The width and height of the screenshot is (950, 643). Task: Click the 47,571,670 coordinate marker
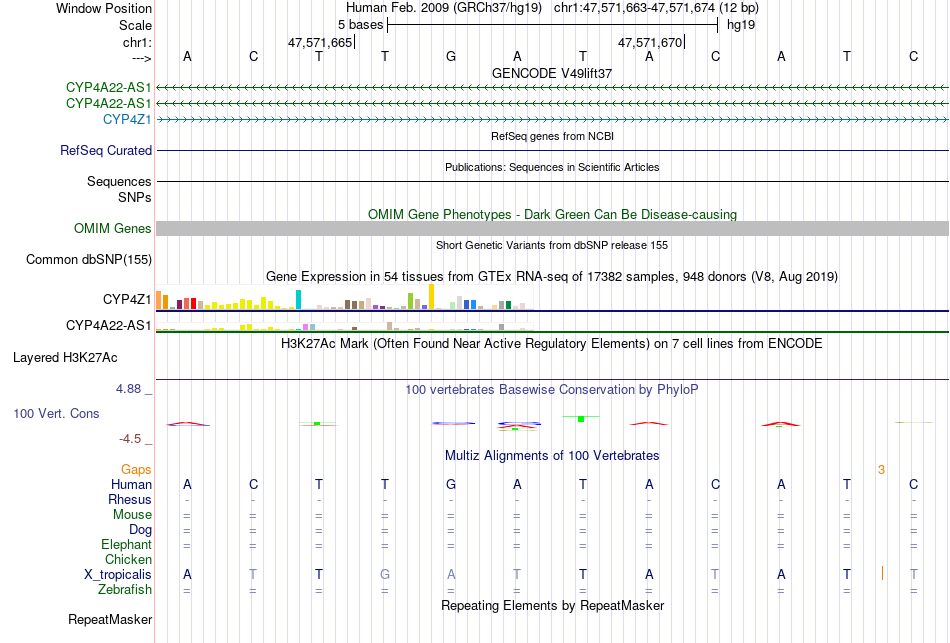[650, 42]
